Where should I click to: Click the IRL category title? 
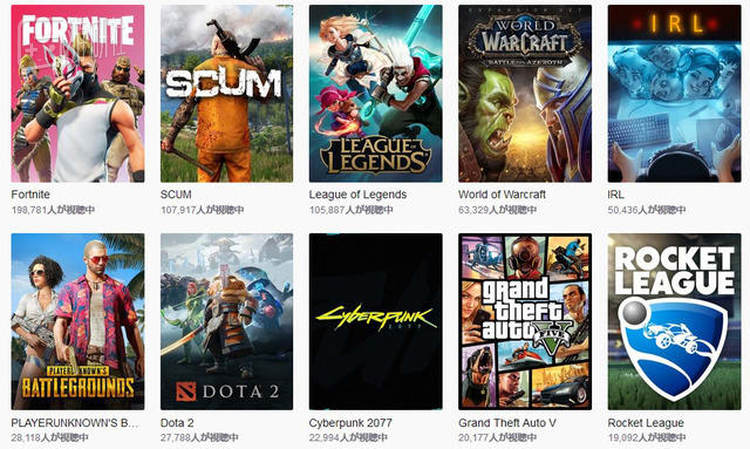[616, 195]
